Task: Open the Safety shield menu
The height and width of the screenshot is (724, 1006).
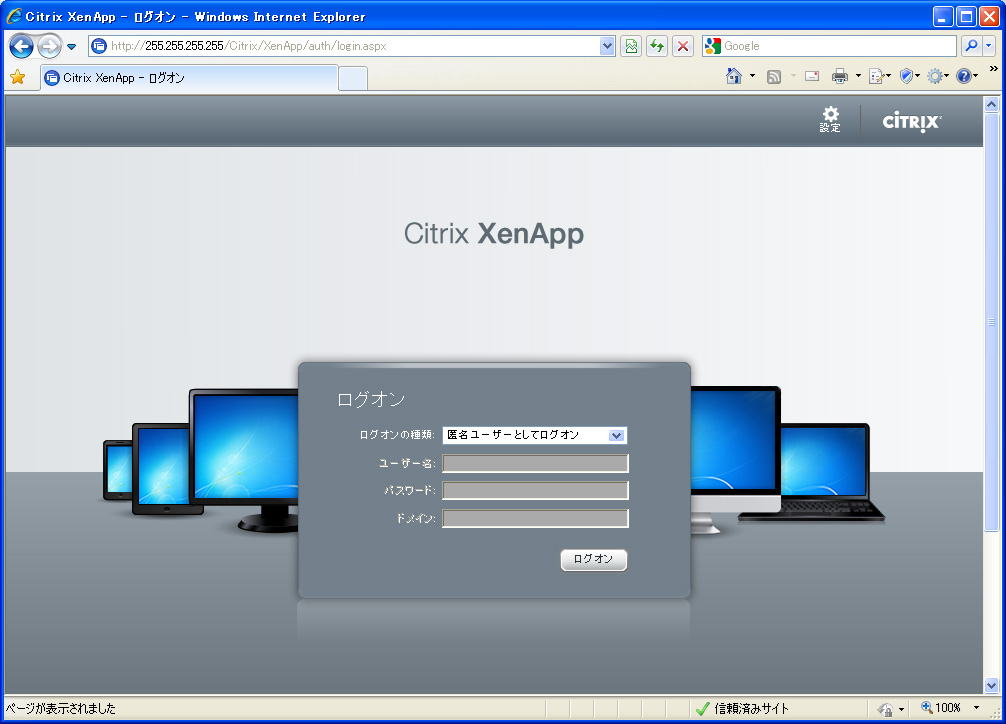Action: coord(910,76)
